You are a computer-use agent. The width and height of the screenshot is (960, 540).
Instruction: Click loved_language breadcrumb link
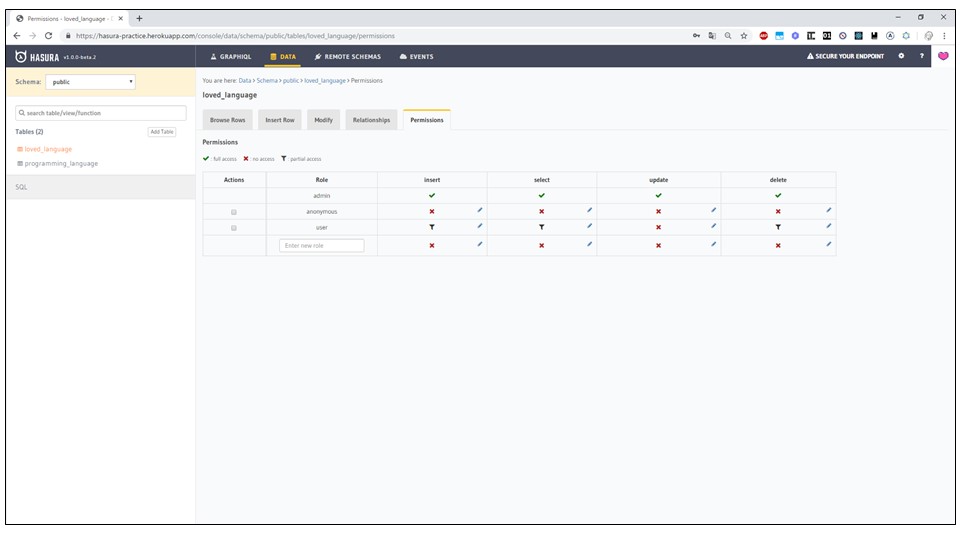click(x=325, y=80)
